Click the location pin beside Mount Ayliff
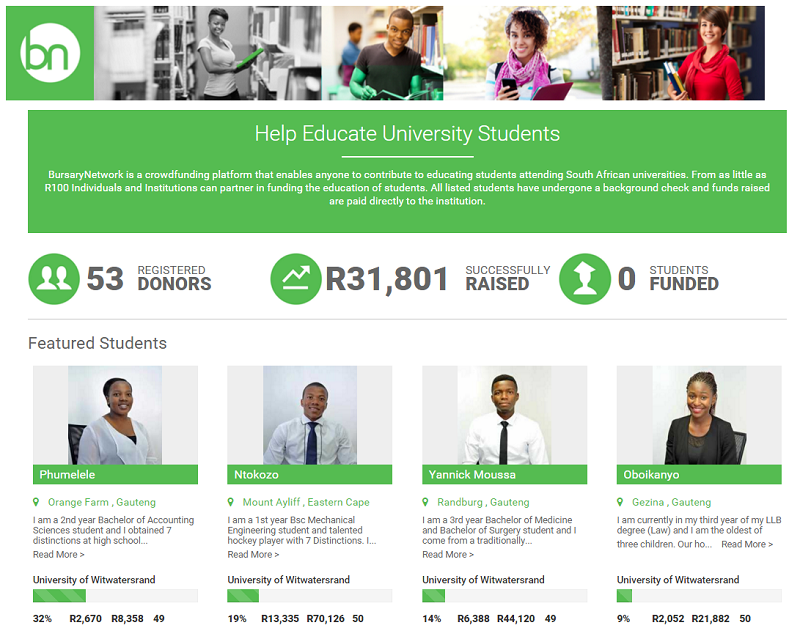The width and height of the screenshot is (800, 628). point(231,502)
